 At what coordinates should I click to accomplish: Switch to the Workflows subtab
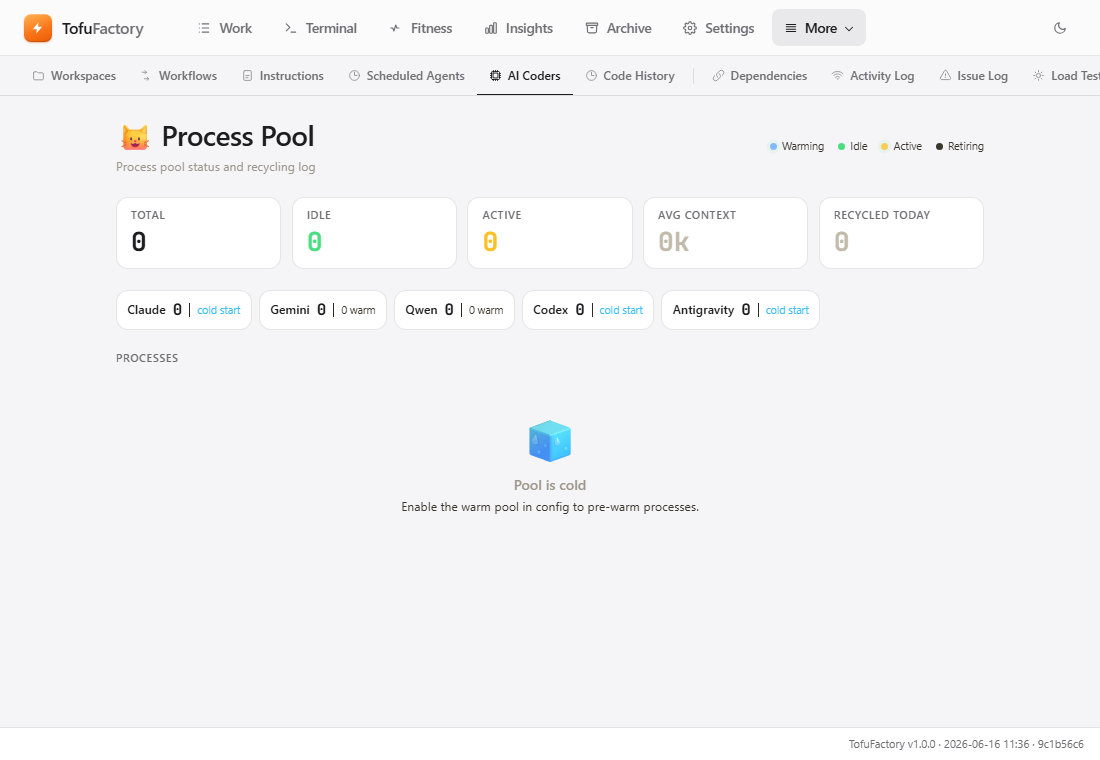click(179, 76)
